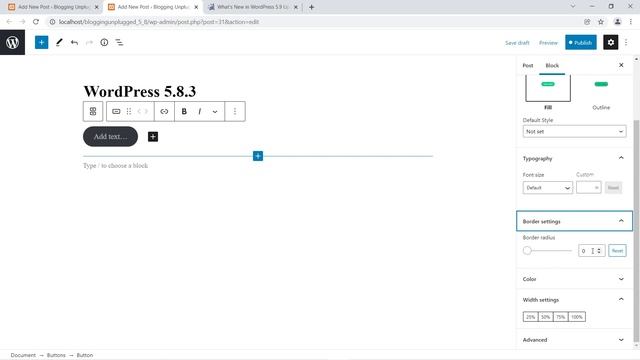Switch to the first Add New Post browser tab
The image size is (640, 360).
coord(53,7)
